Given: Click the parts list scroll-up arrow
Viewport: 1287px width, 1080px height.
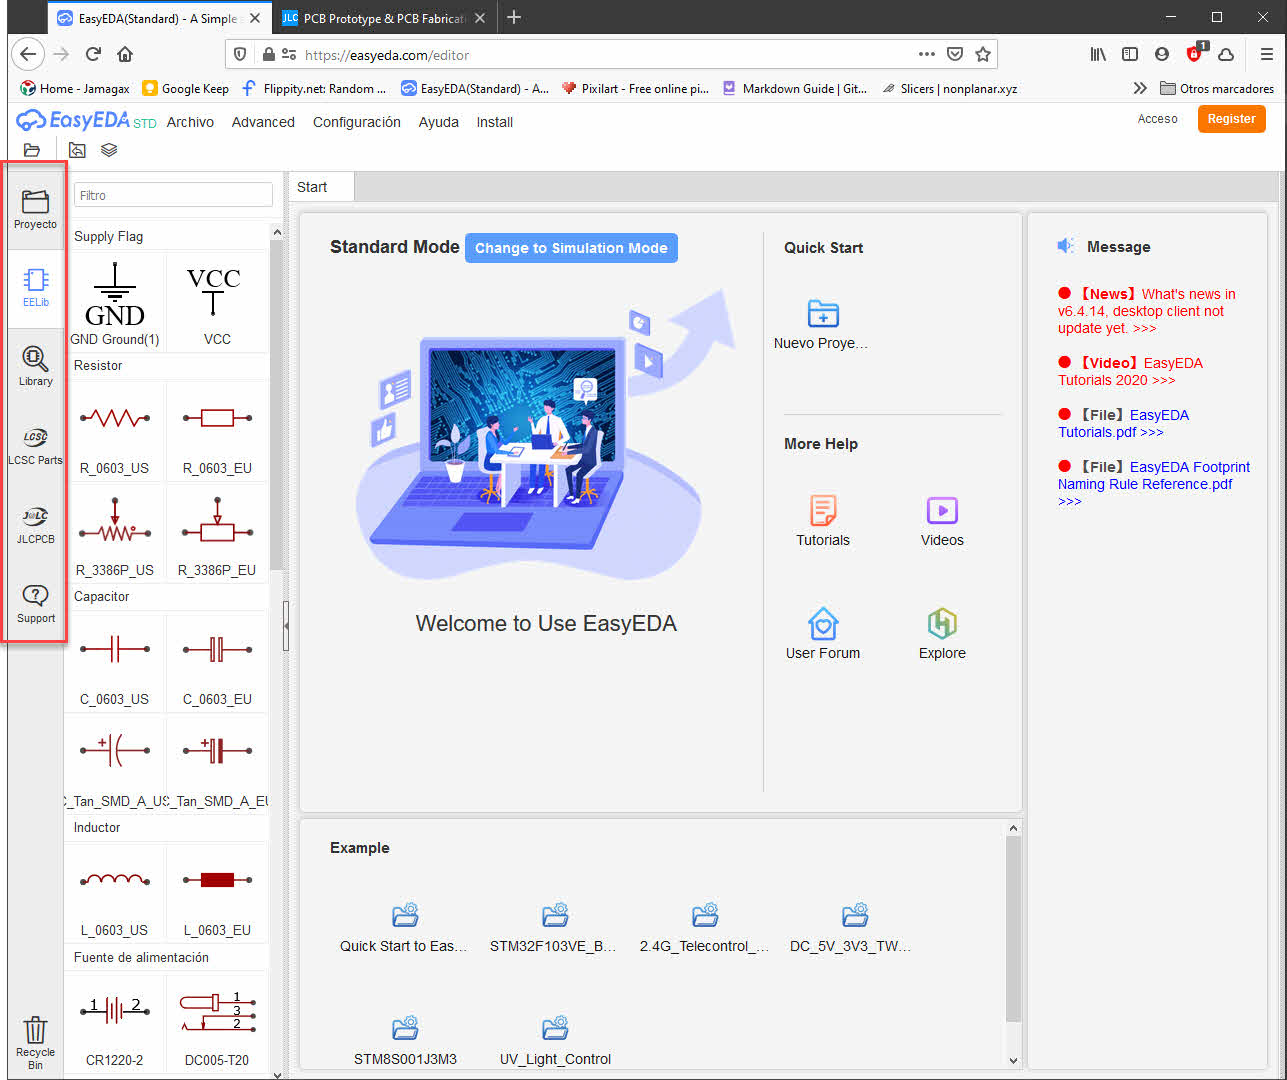Looking at the screenshot, I should click(x=277, y=232).
